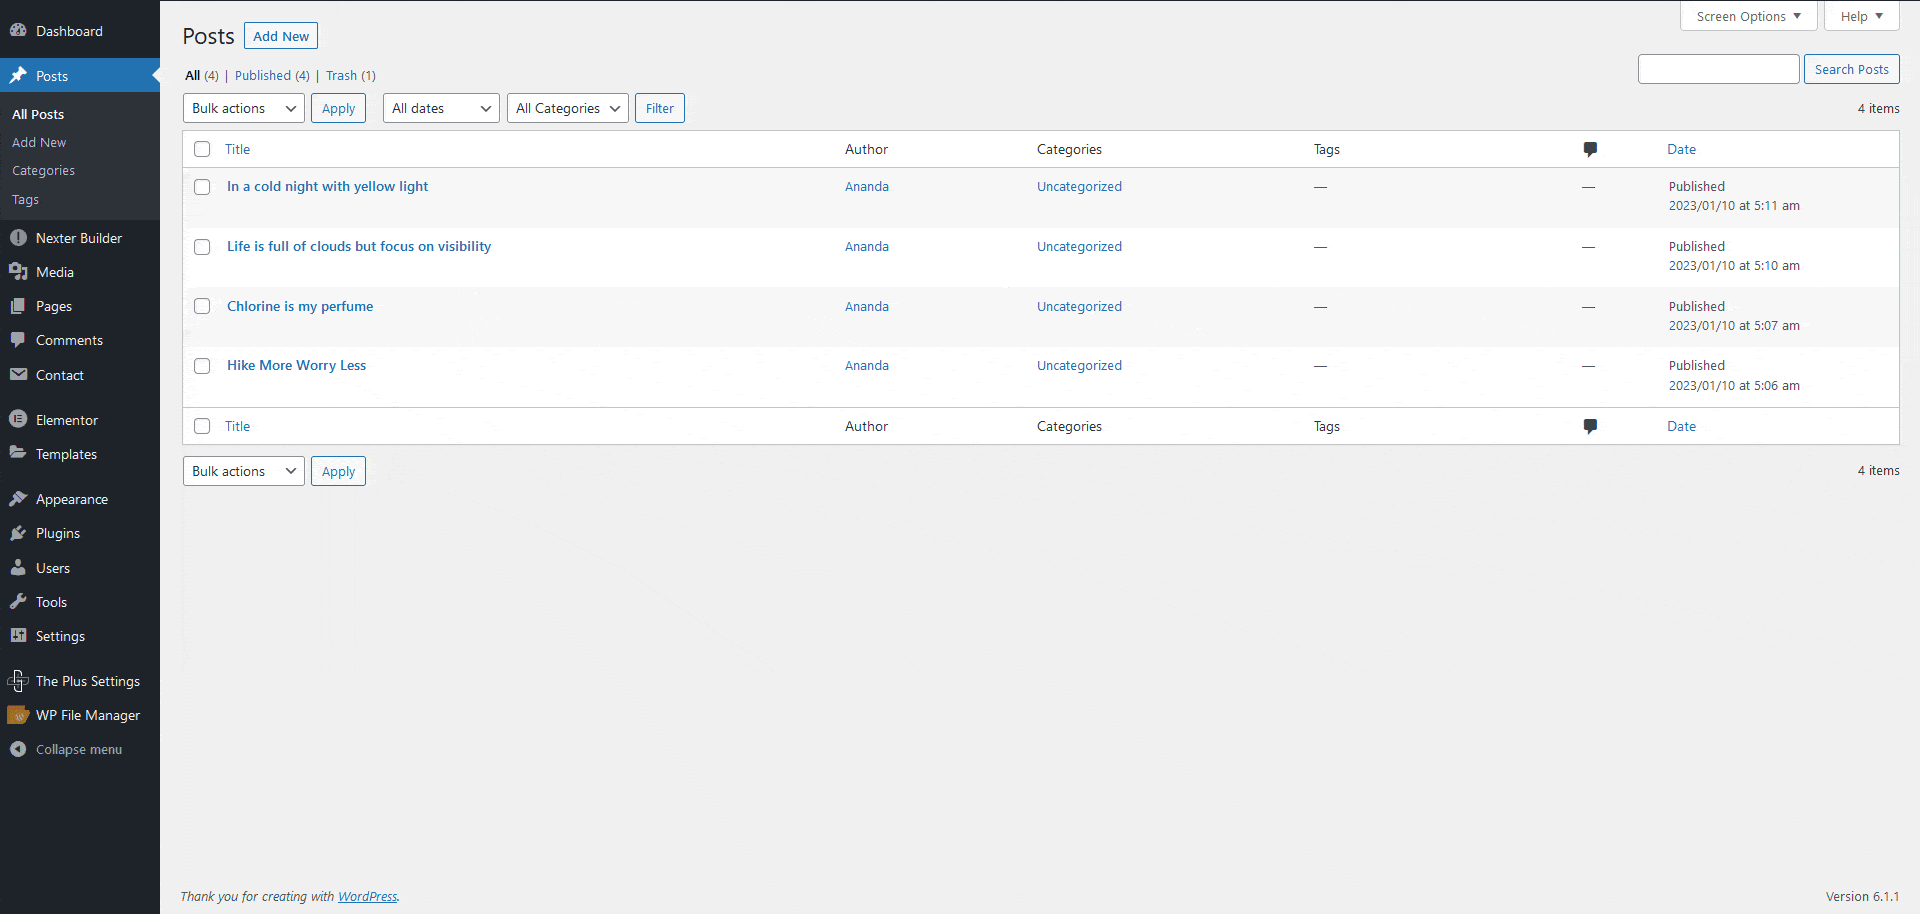Viewport: 1920px width, 914px height.
Task: Expand the Help menu
Action: [1860, 16]
